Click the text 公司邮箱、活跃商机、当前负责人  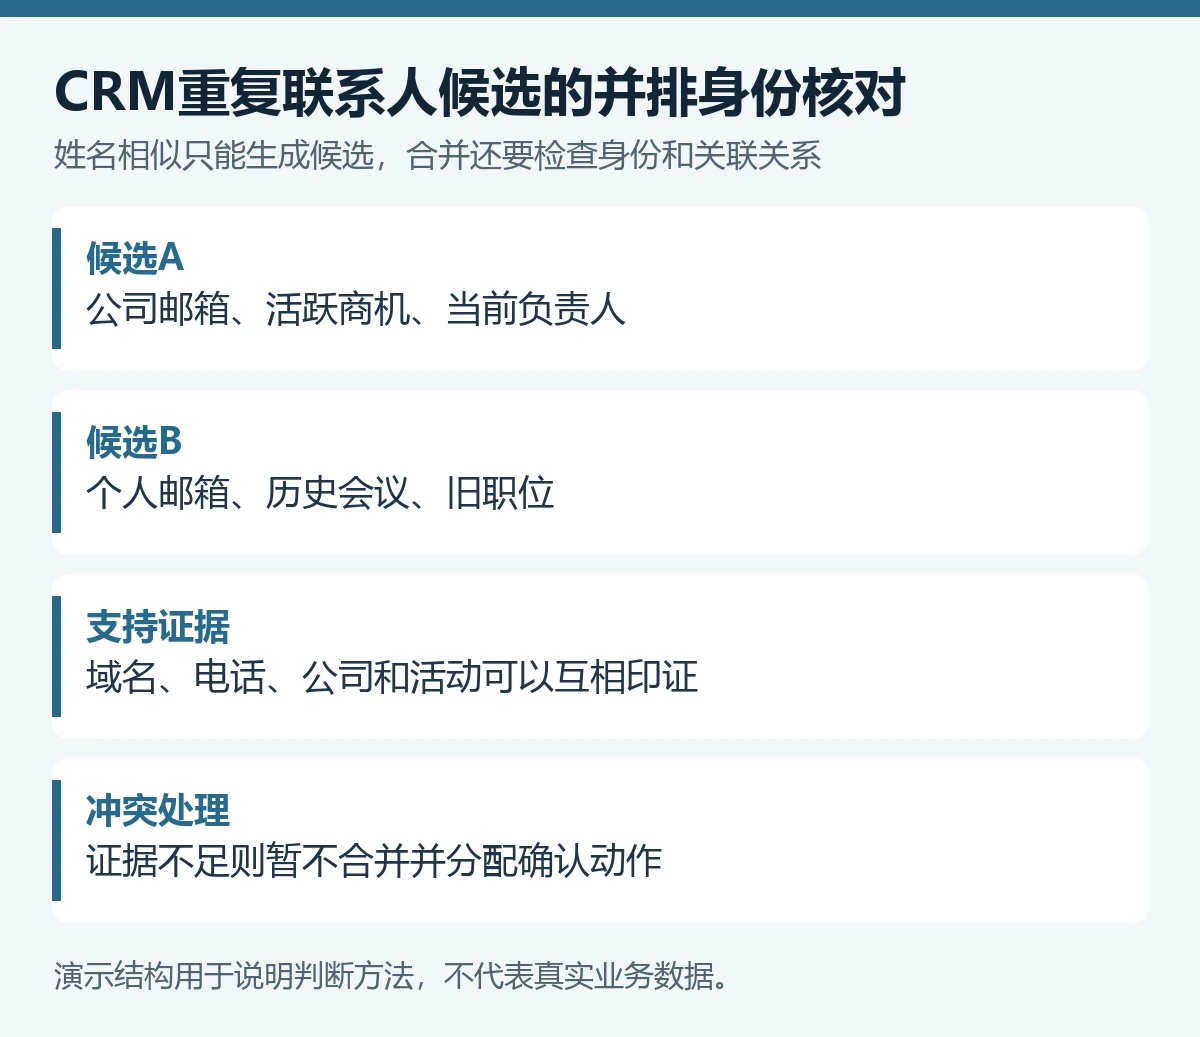click(x=356, y=309)
